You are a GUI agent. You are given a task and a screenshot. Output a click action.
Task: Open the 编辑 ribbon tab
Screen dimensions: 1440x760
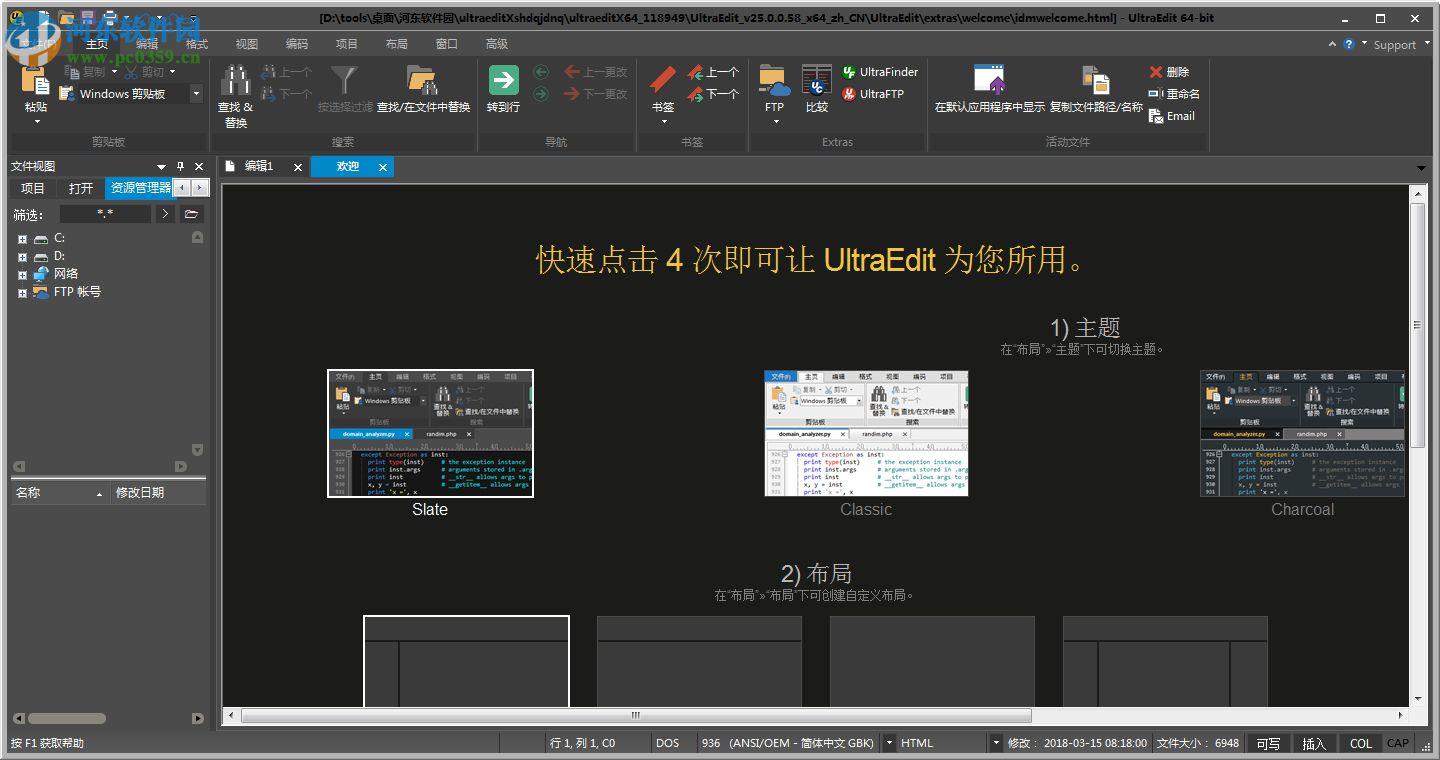point(147,44)
